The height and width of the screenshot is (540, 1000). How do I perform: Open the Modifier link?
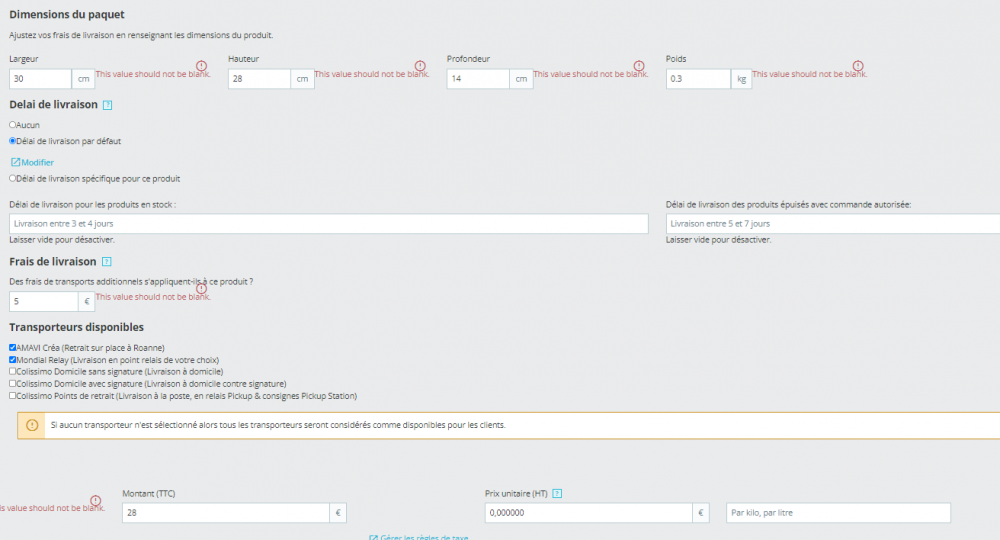tap(33, 163)
